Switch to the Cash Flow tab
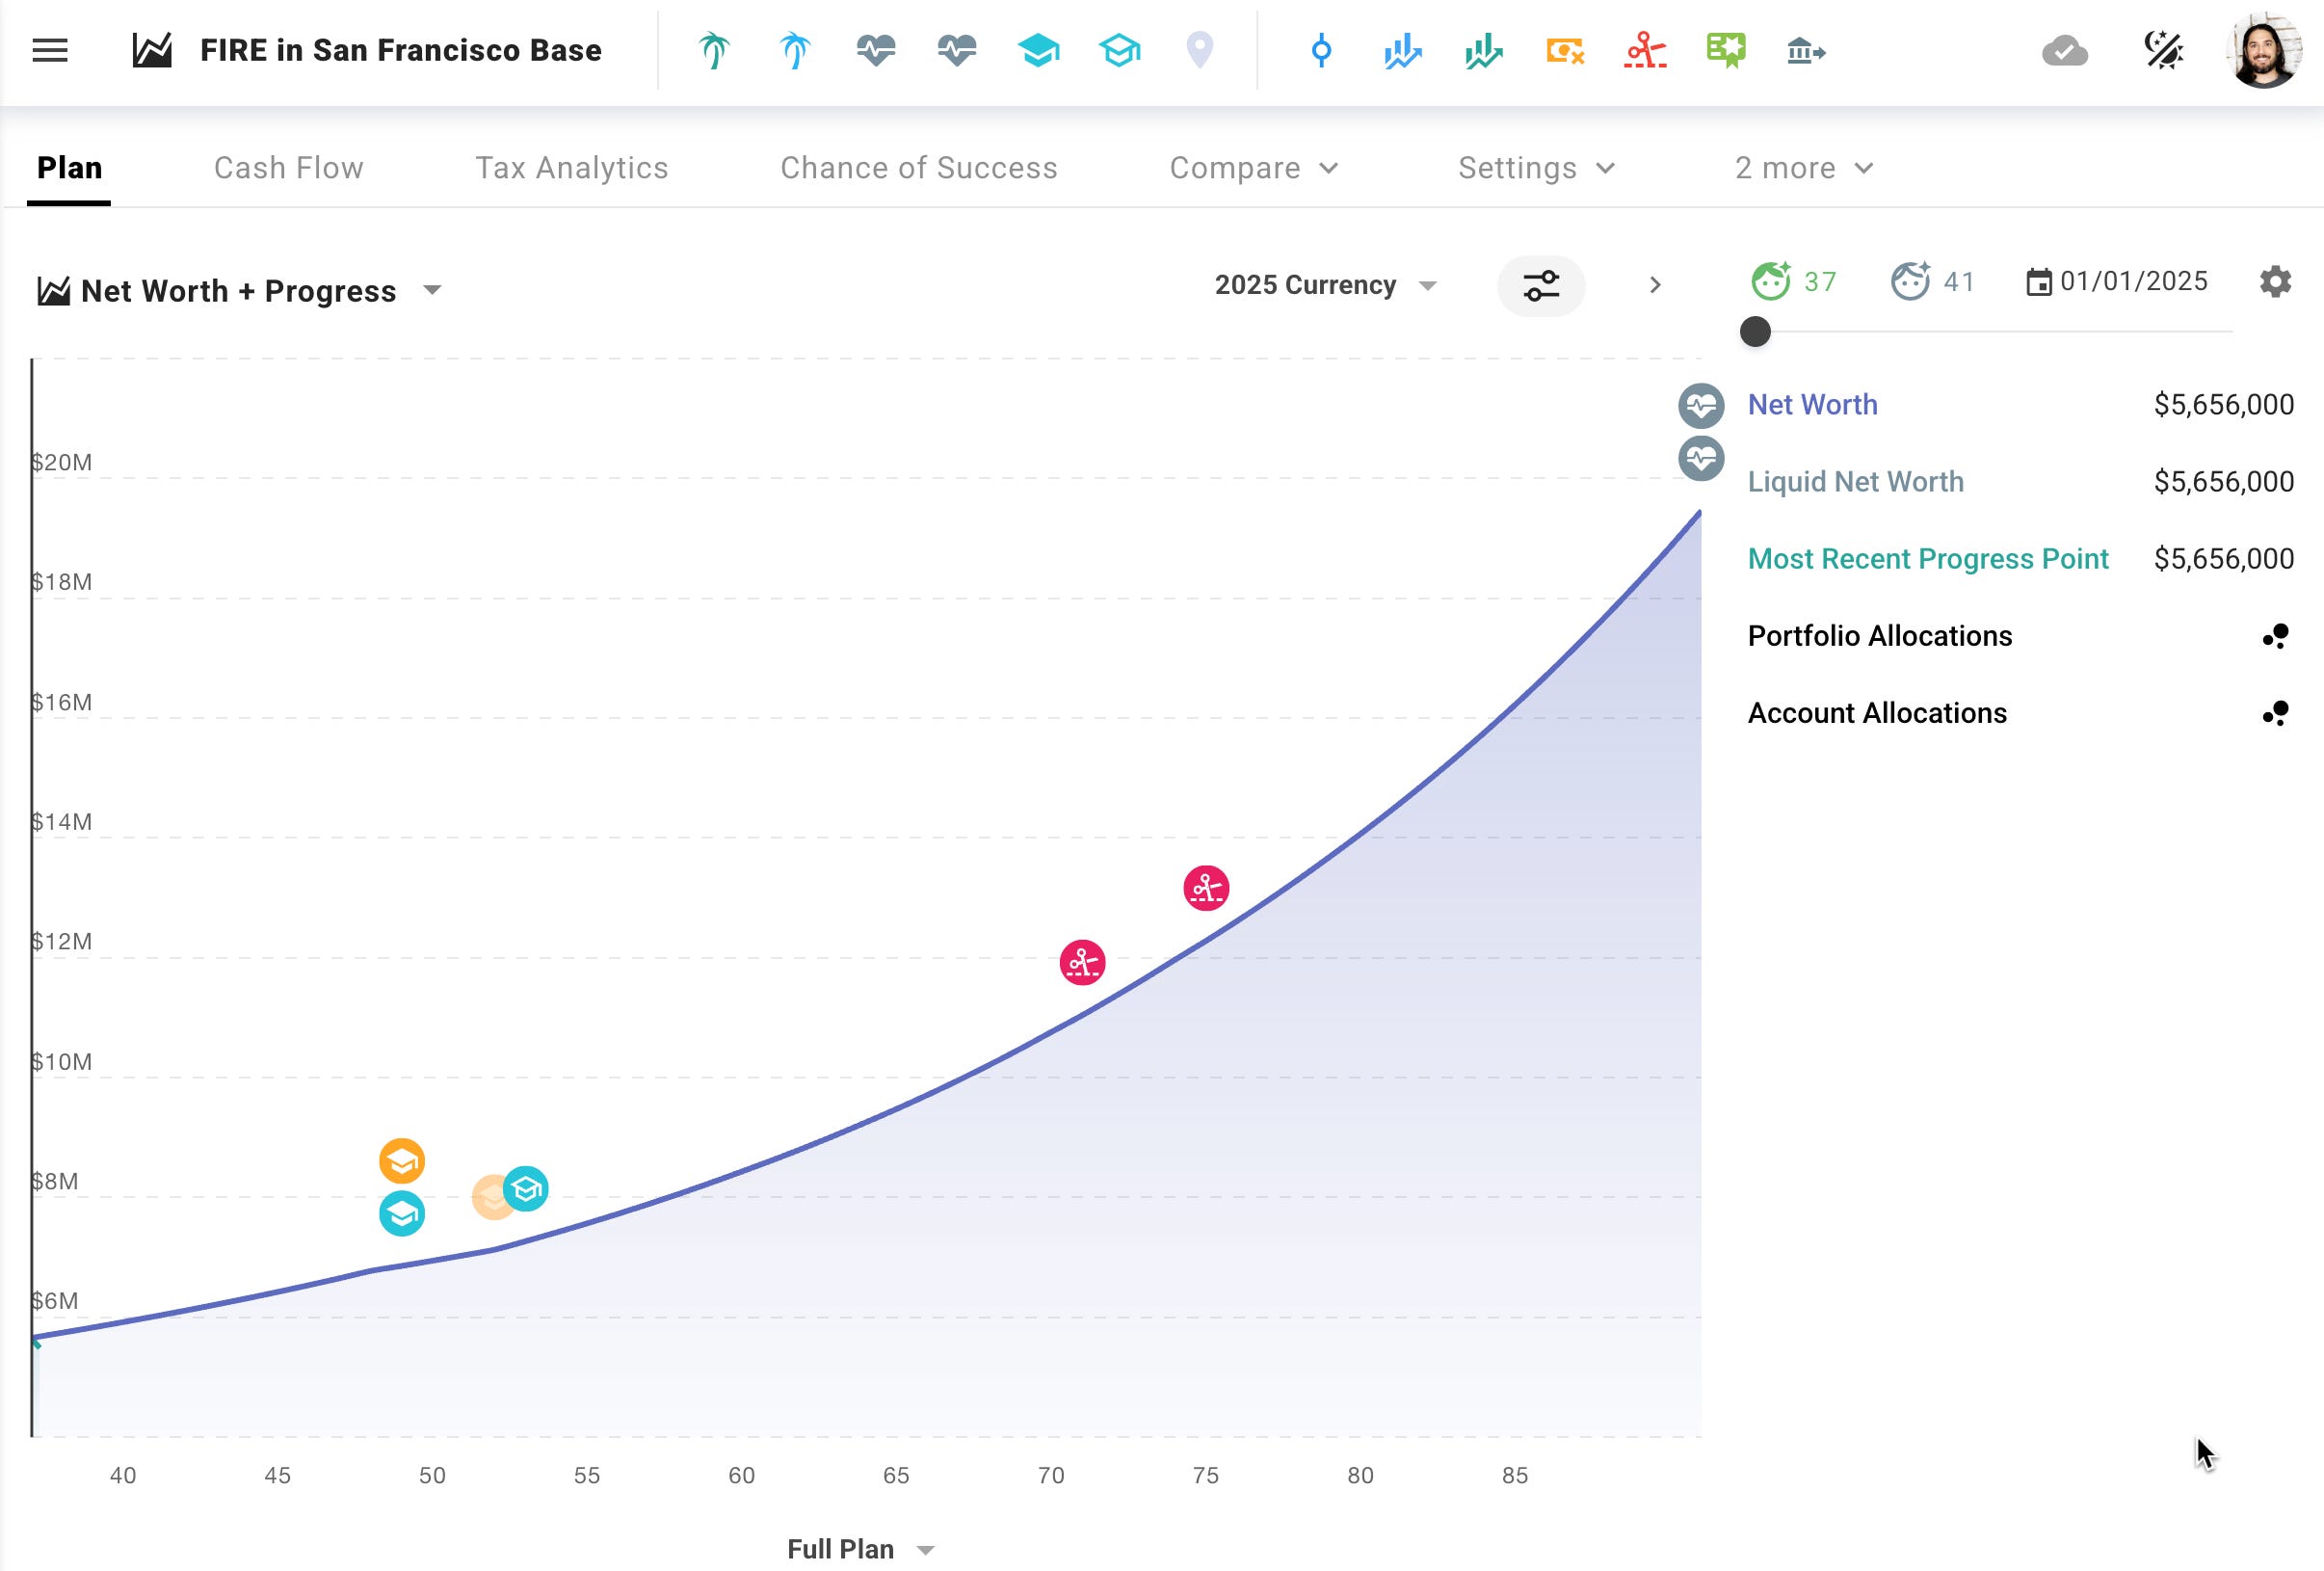2324x1571 pixels. pos(289,168)
